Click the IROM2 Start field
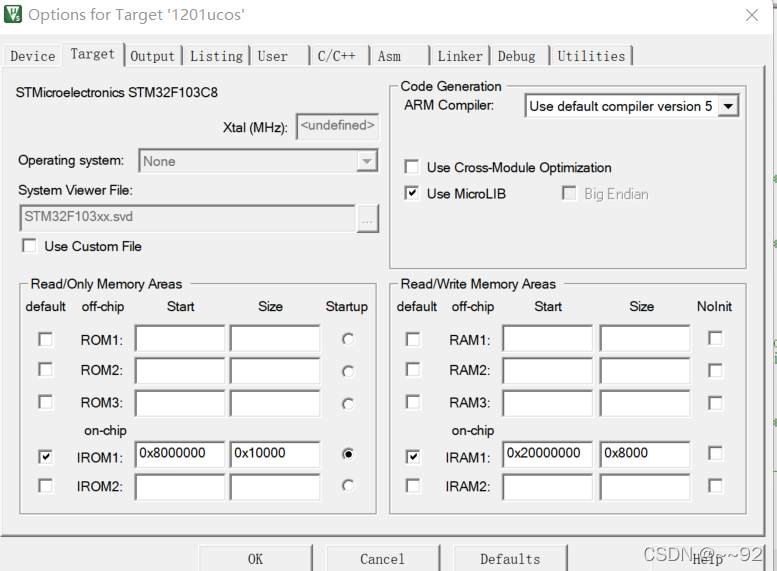 tap(180, 487)
